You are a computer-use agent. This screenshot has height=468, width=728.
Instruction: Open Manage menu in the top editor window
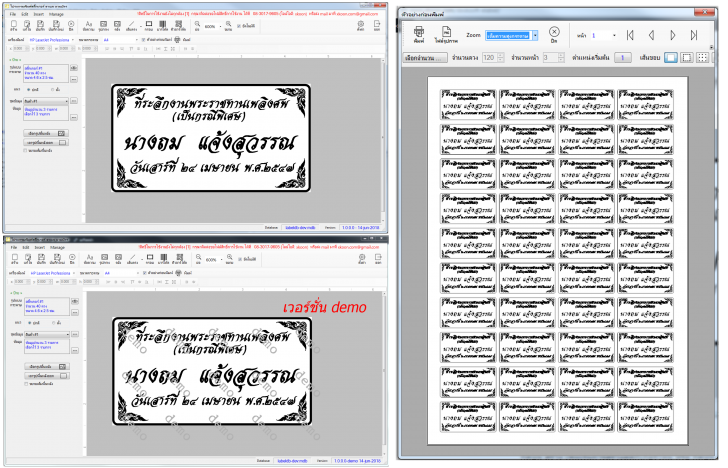[x=56, y=14]
